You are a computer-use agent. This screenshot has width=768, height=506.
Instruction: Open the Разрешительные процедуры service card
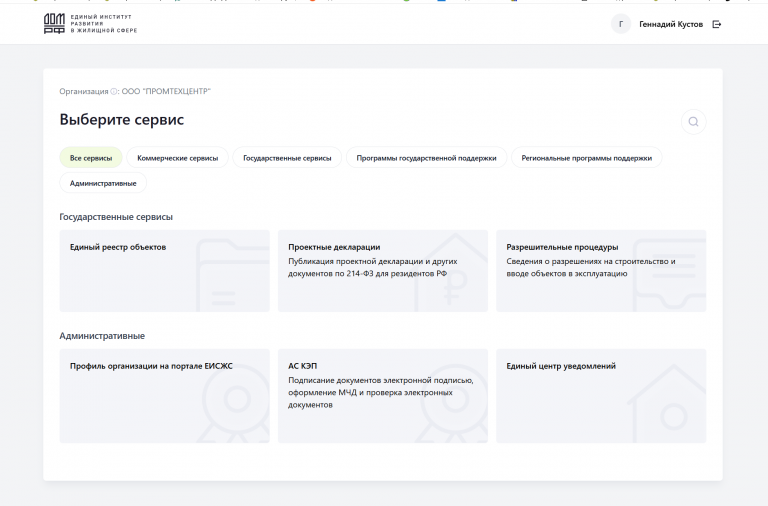[x=601, y=271]
